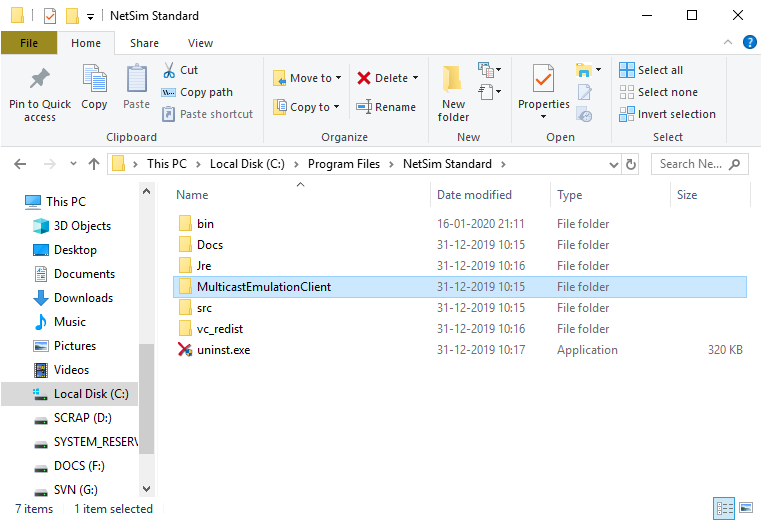Open Copy to in Organize group

(x=306, y=107)
